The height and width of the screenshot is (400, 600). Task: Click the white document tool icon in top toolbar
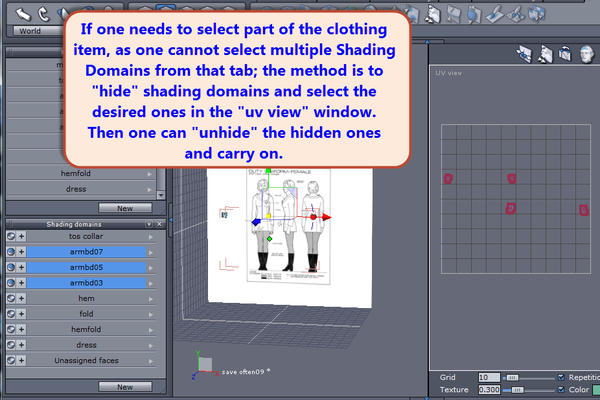(x=433, y=15)
